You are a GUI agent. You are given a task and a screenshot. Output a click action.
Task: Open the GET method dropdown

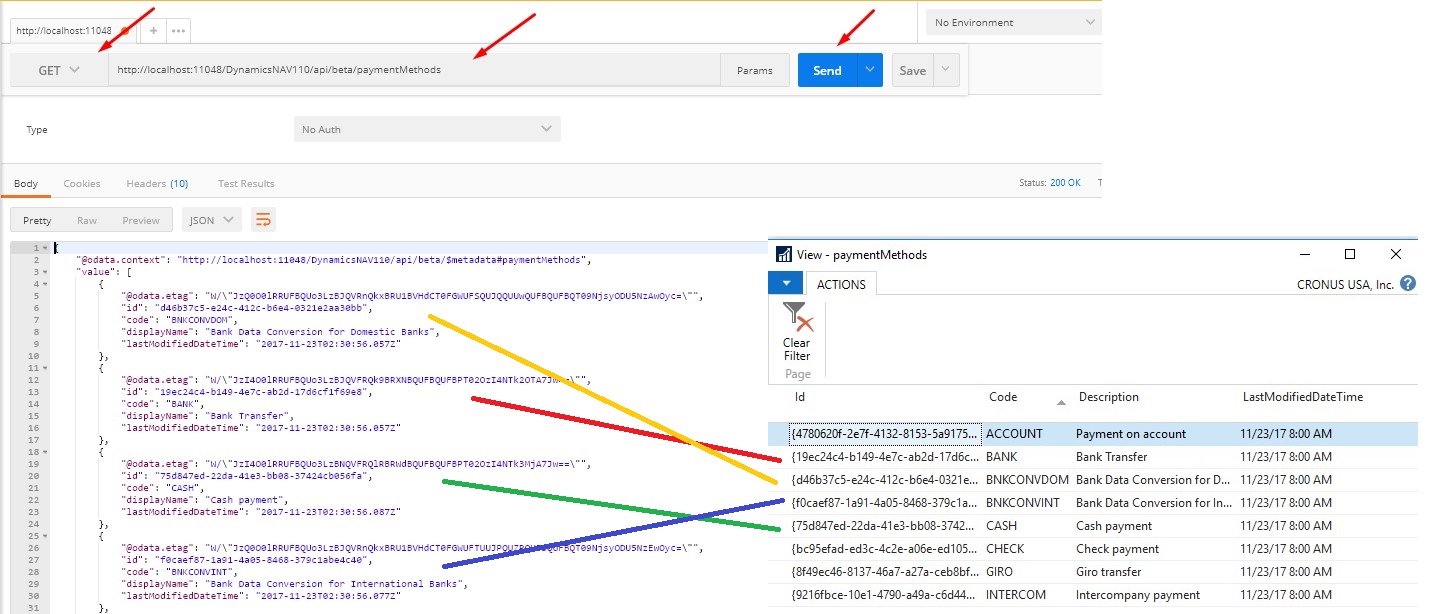59,70
